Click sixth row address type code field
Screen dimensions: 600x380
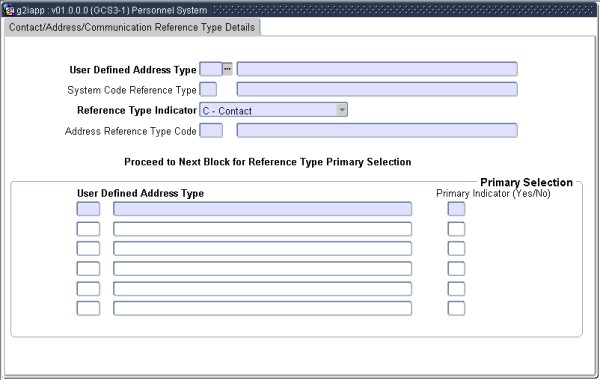click(88, 308)
